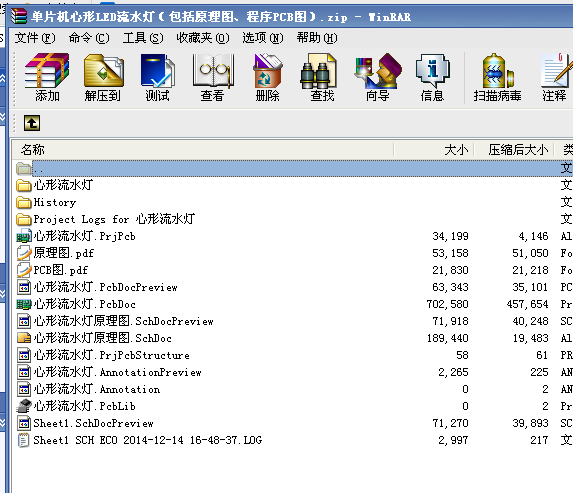The image size is (573, 493).
Task: Select the parent folder ".." row
Action: [x=292, y=168]
